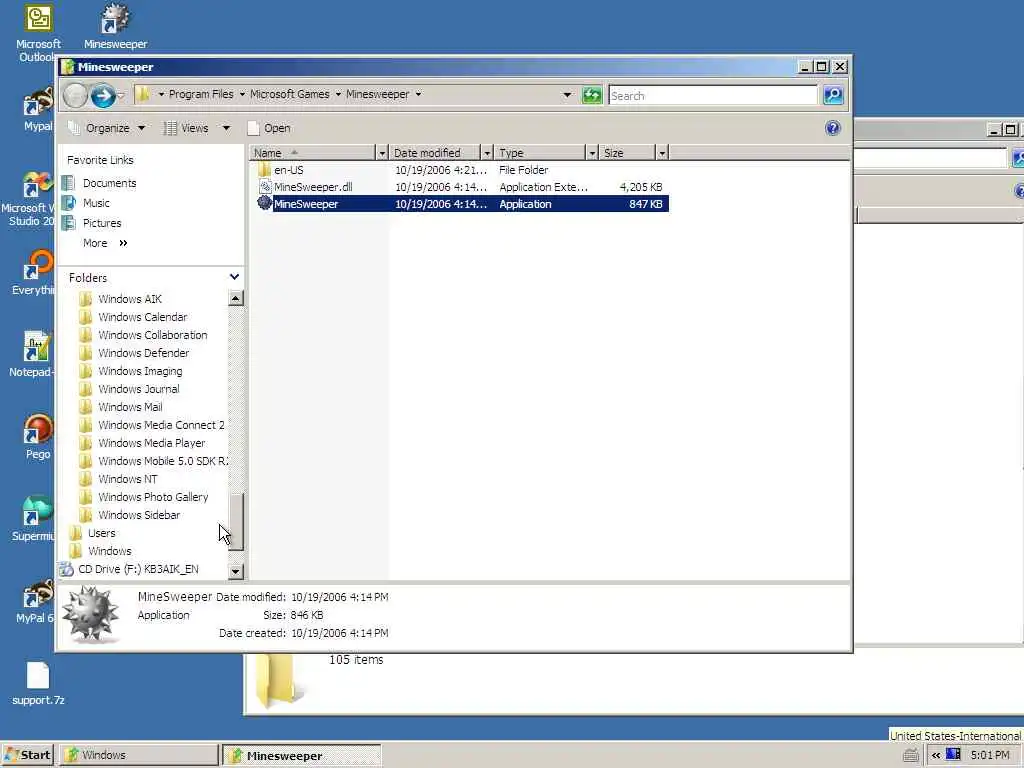Open Documents in Favorite Links
1024x768 pixels.
pos(109,183)
